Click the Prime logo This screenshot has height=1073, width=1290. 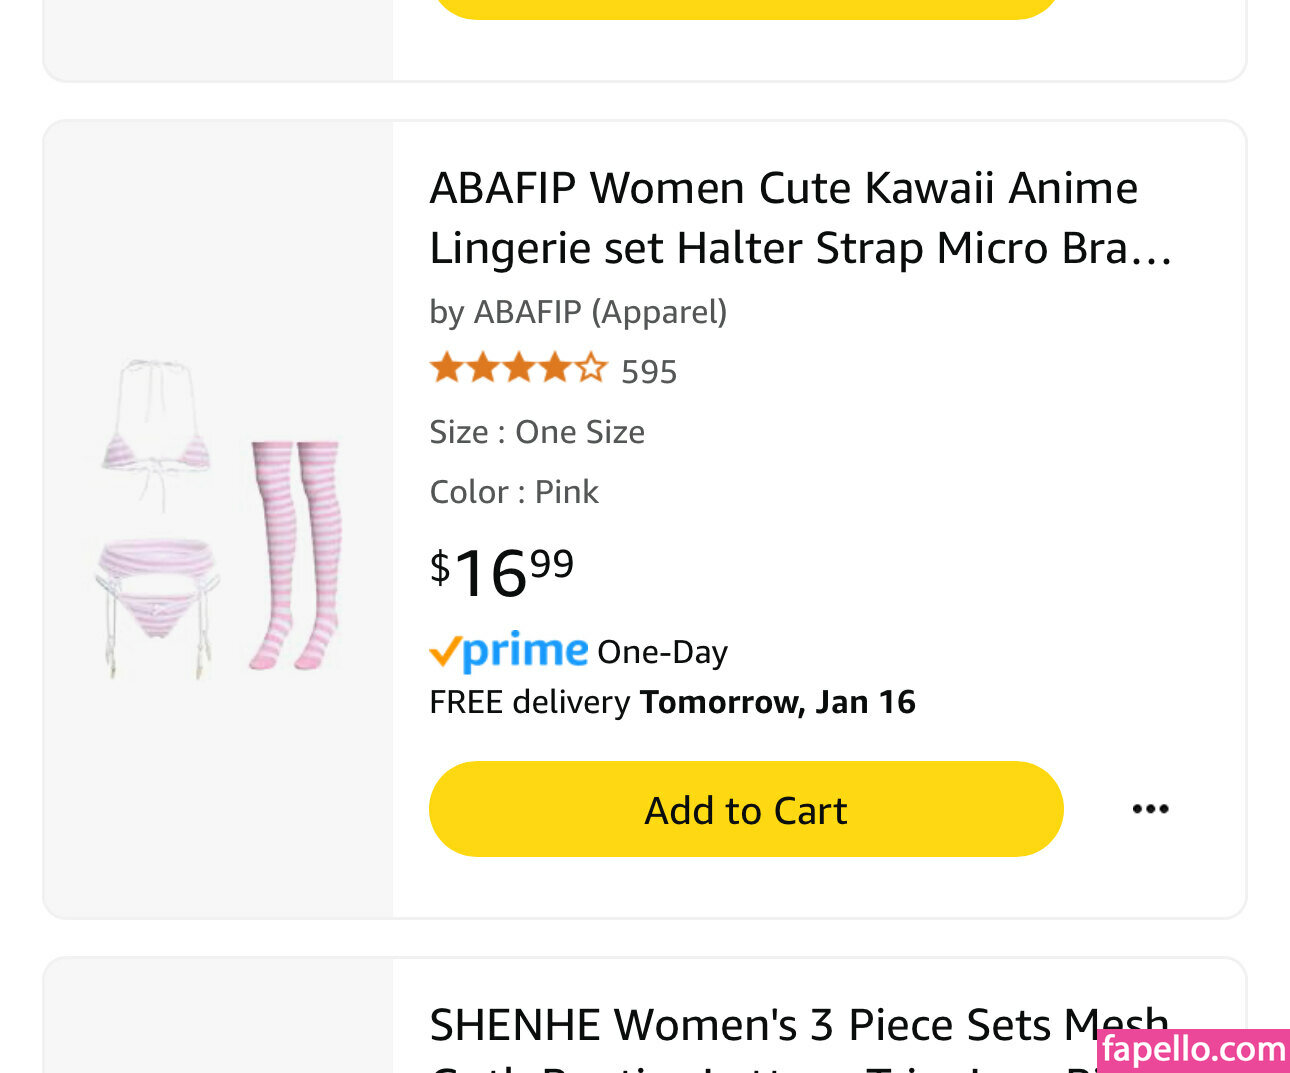pyautogui.click(x=524, y=650)
